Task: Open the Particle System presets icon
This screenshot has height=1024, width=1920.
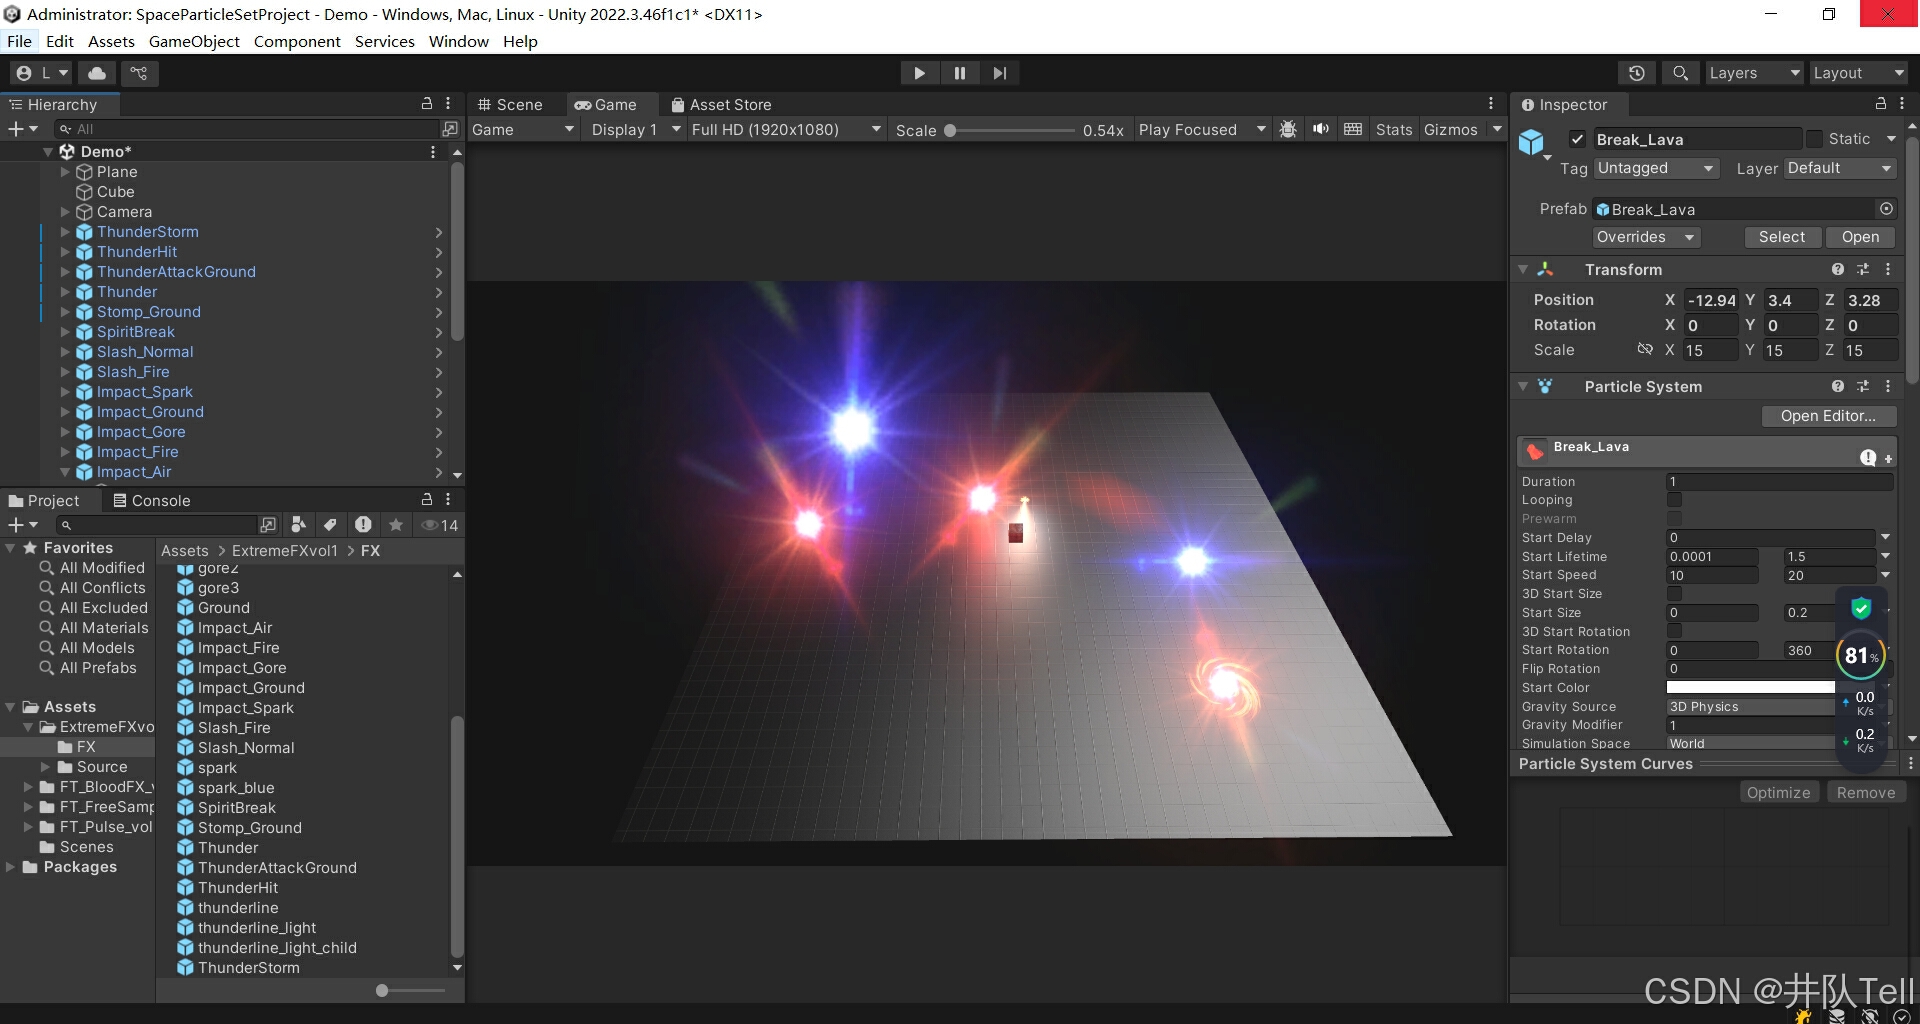Action: [x=1863, y=387]
